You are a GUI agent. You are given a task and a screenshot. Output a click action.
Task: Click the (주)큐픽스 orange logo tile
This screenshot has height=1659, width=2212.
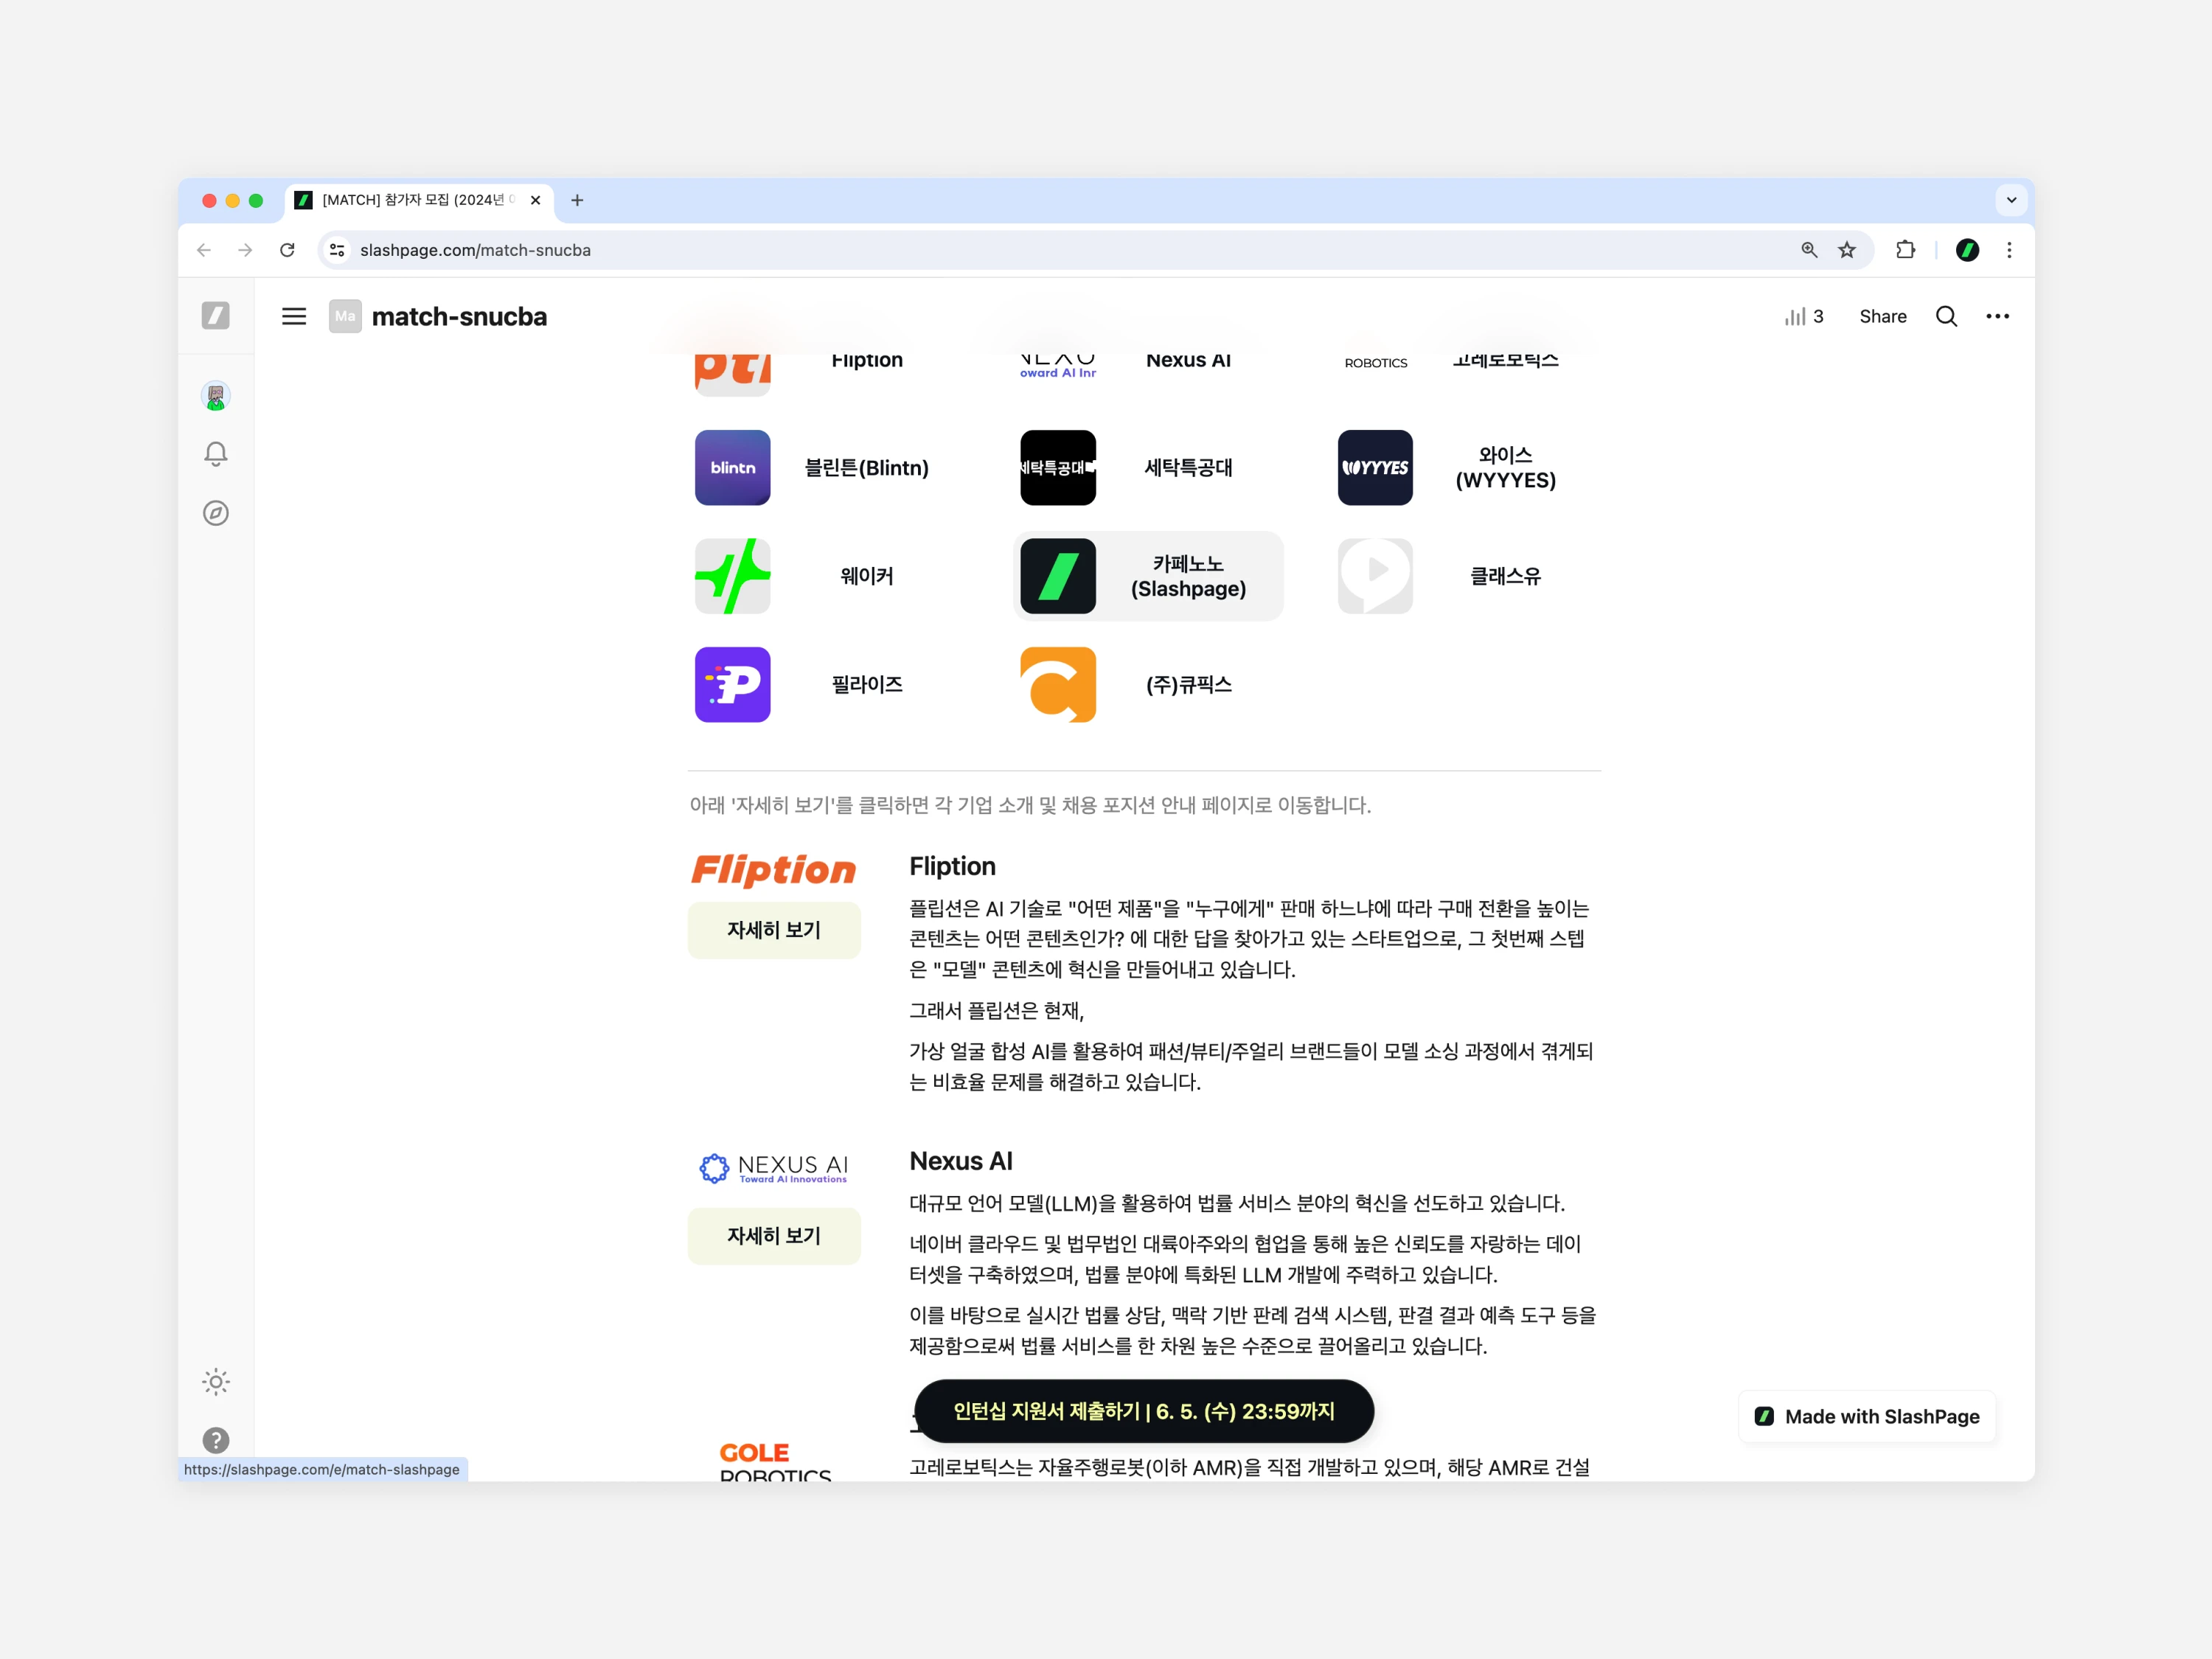click(x=1058, y=685)
